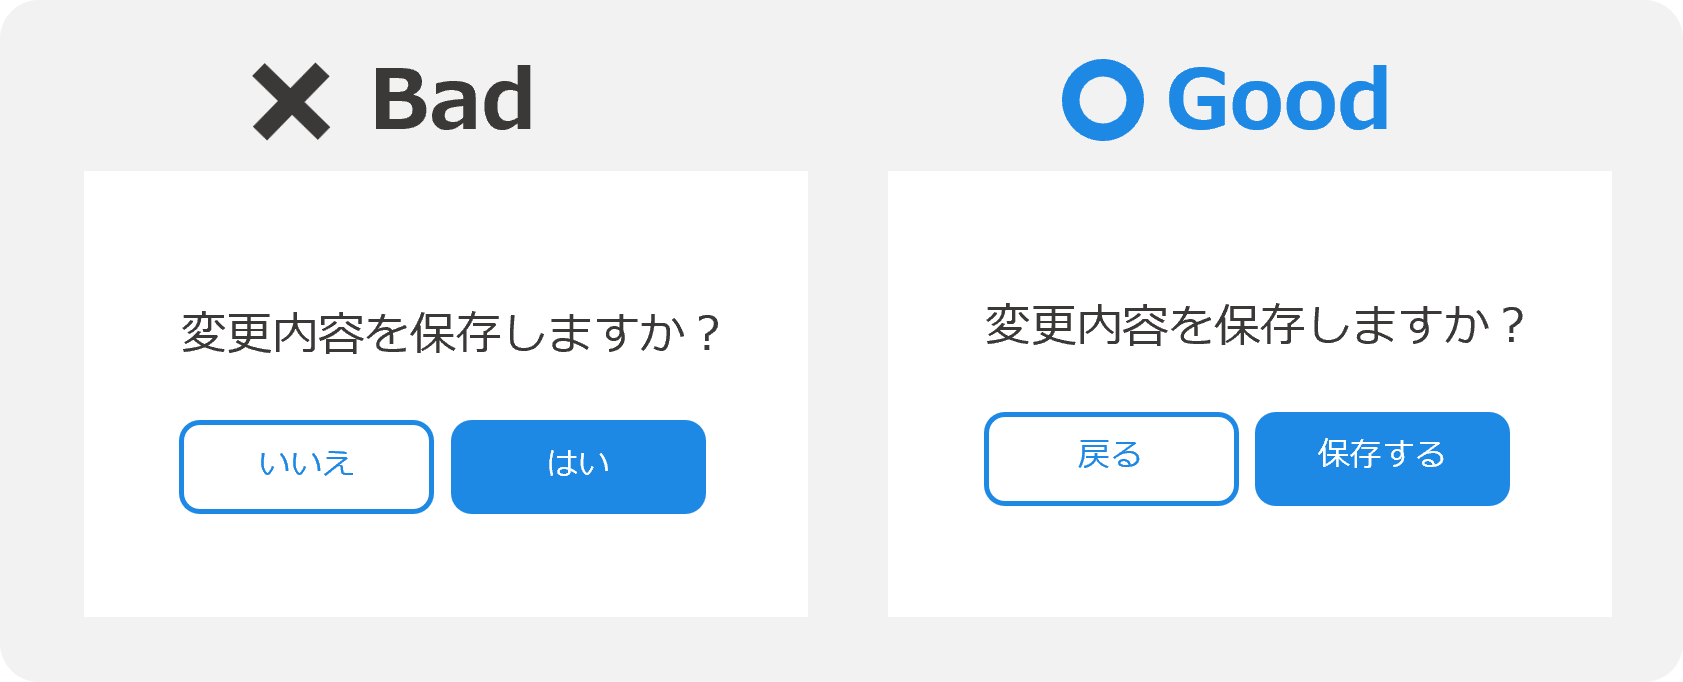Click the black X icon beside Bad
Screen dimensions: 1683x682
[291, 101]
